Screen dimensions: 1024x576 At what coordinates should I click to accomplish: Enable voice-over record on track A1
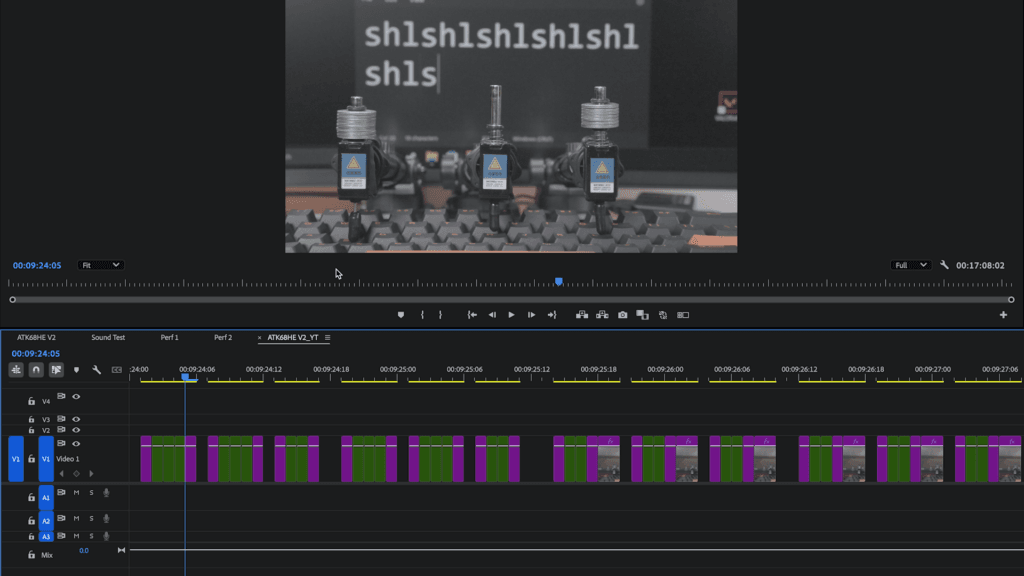[x=106, y=493]
